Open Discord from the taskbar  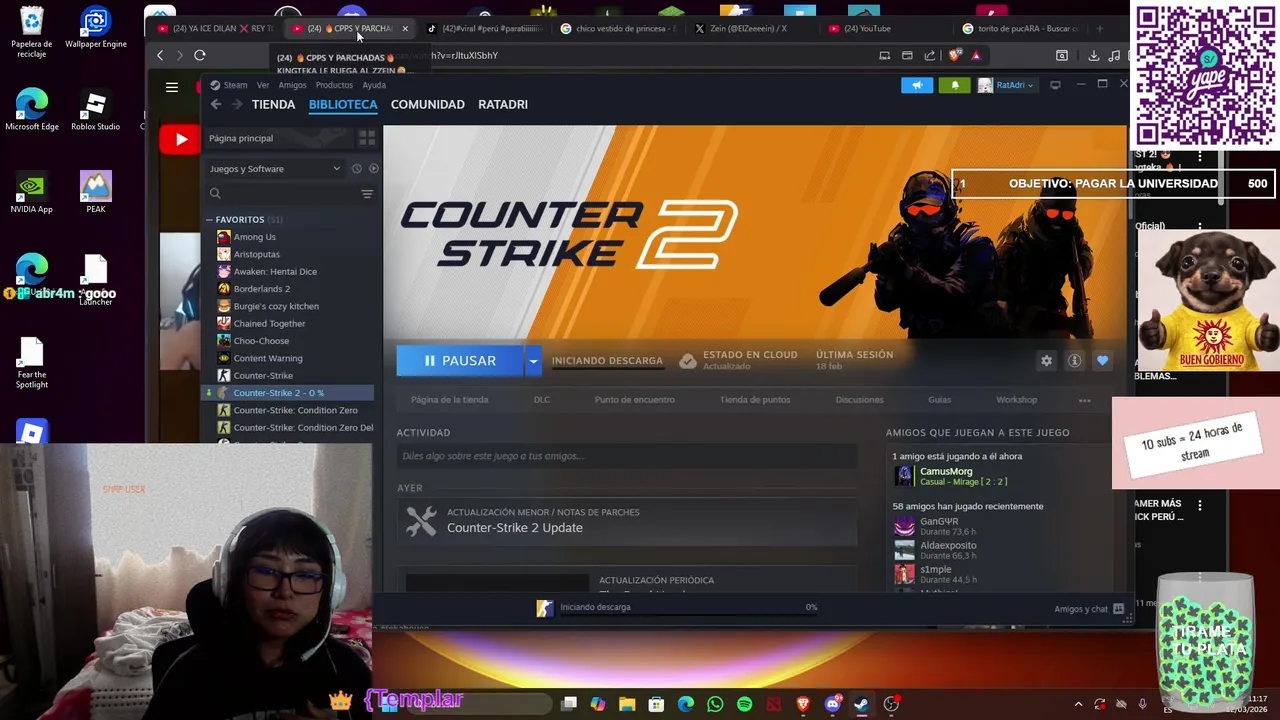pos(832,704)
